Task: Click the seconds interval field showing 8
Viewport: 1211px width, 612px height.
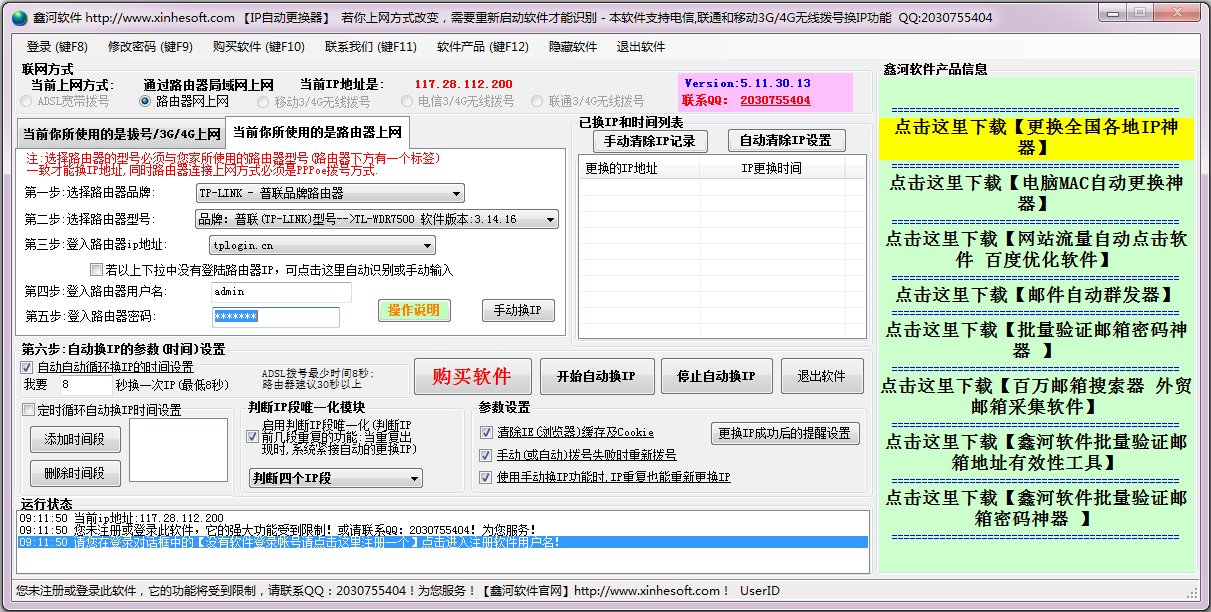Action: click(x=85, y=384)
